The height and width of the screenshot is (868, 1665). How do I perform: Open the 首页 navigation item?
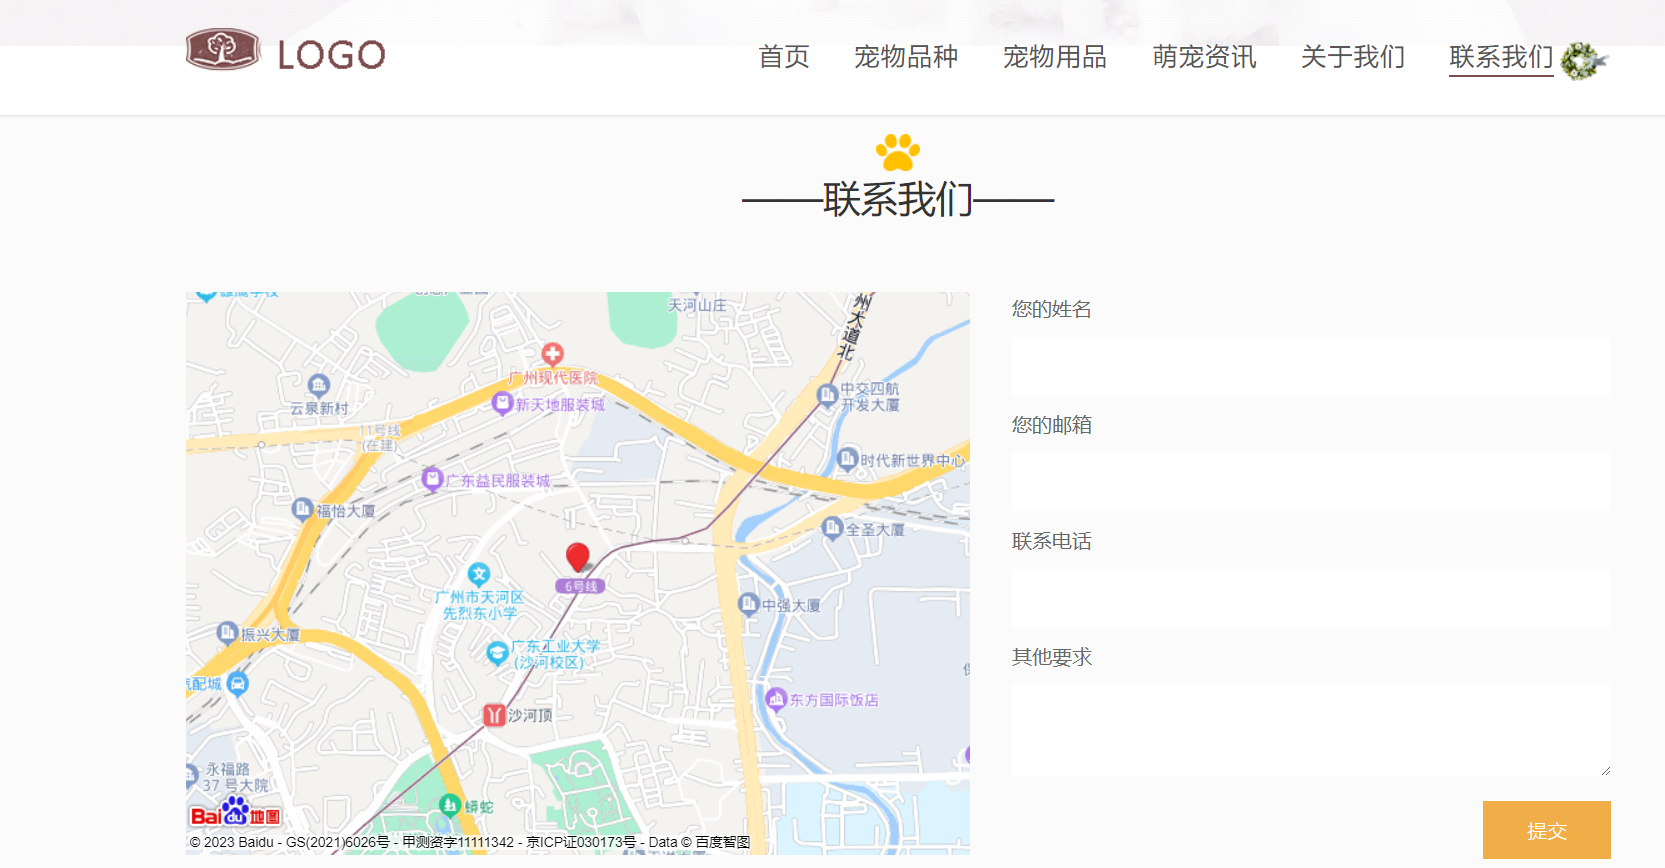(784, 57)
